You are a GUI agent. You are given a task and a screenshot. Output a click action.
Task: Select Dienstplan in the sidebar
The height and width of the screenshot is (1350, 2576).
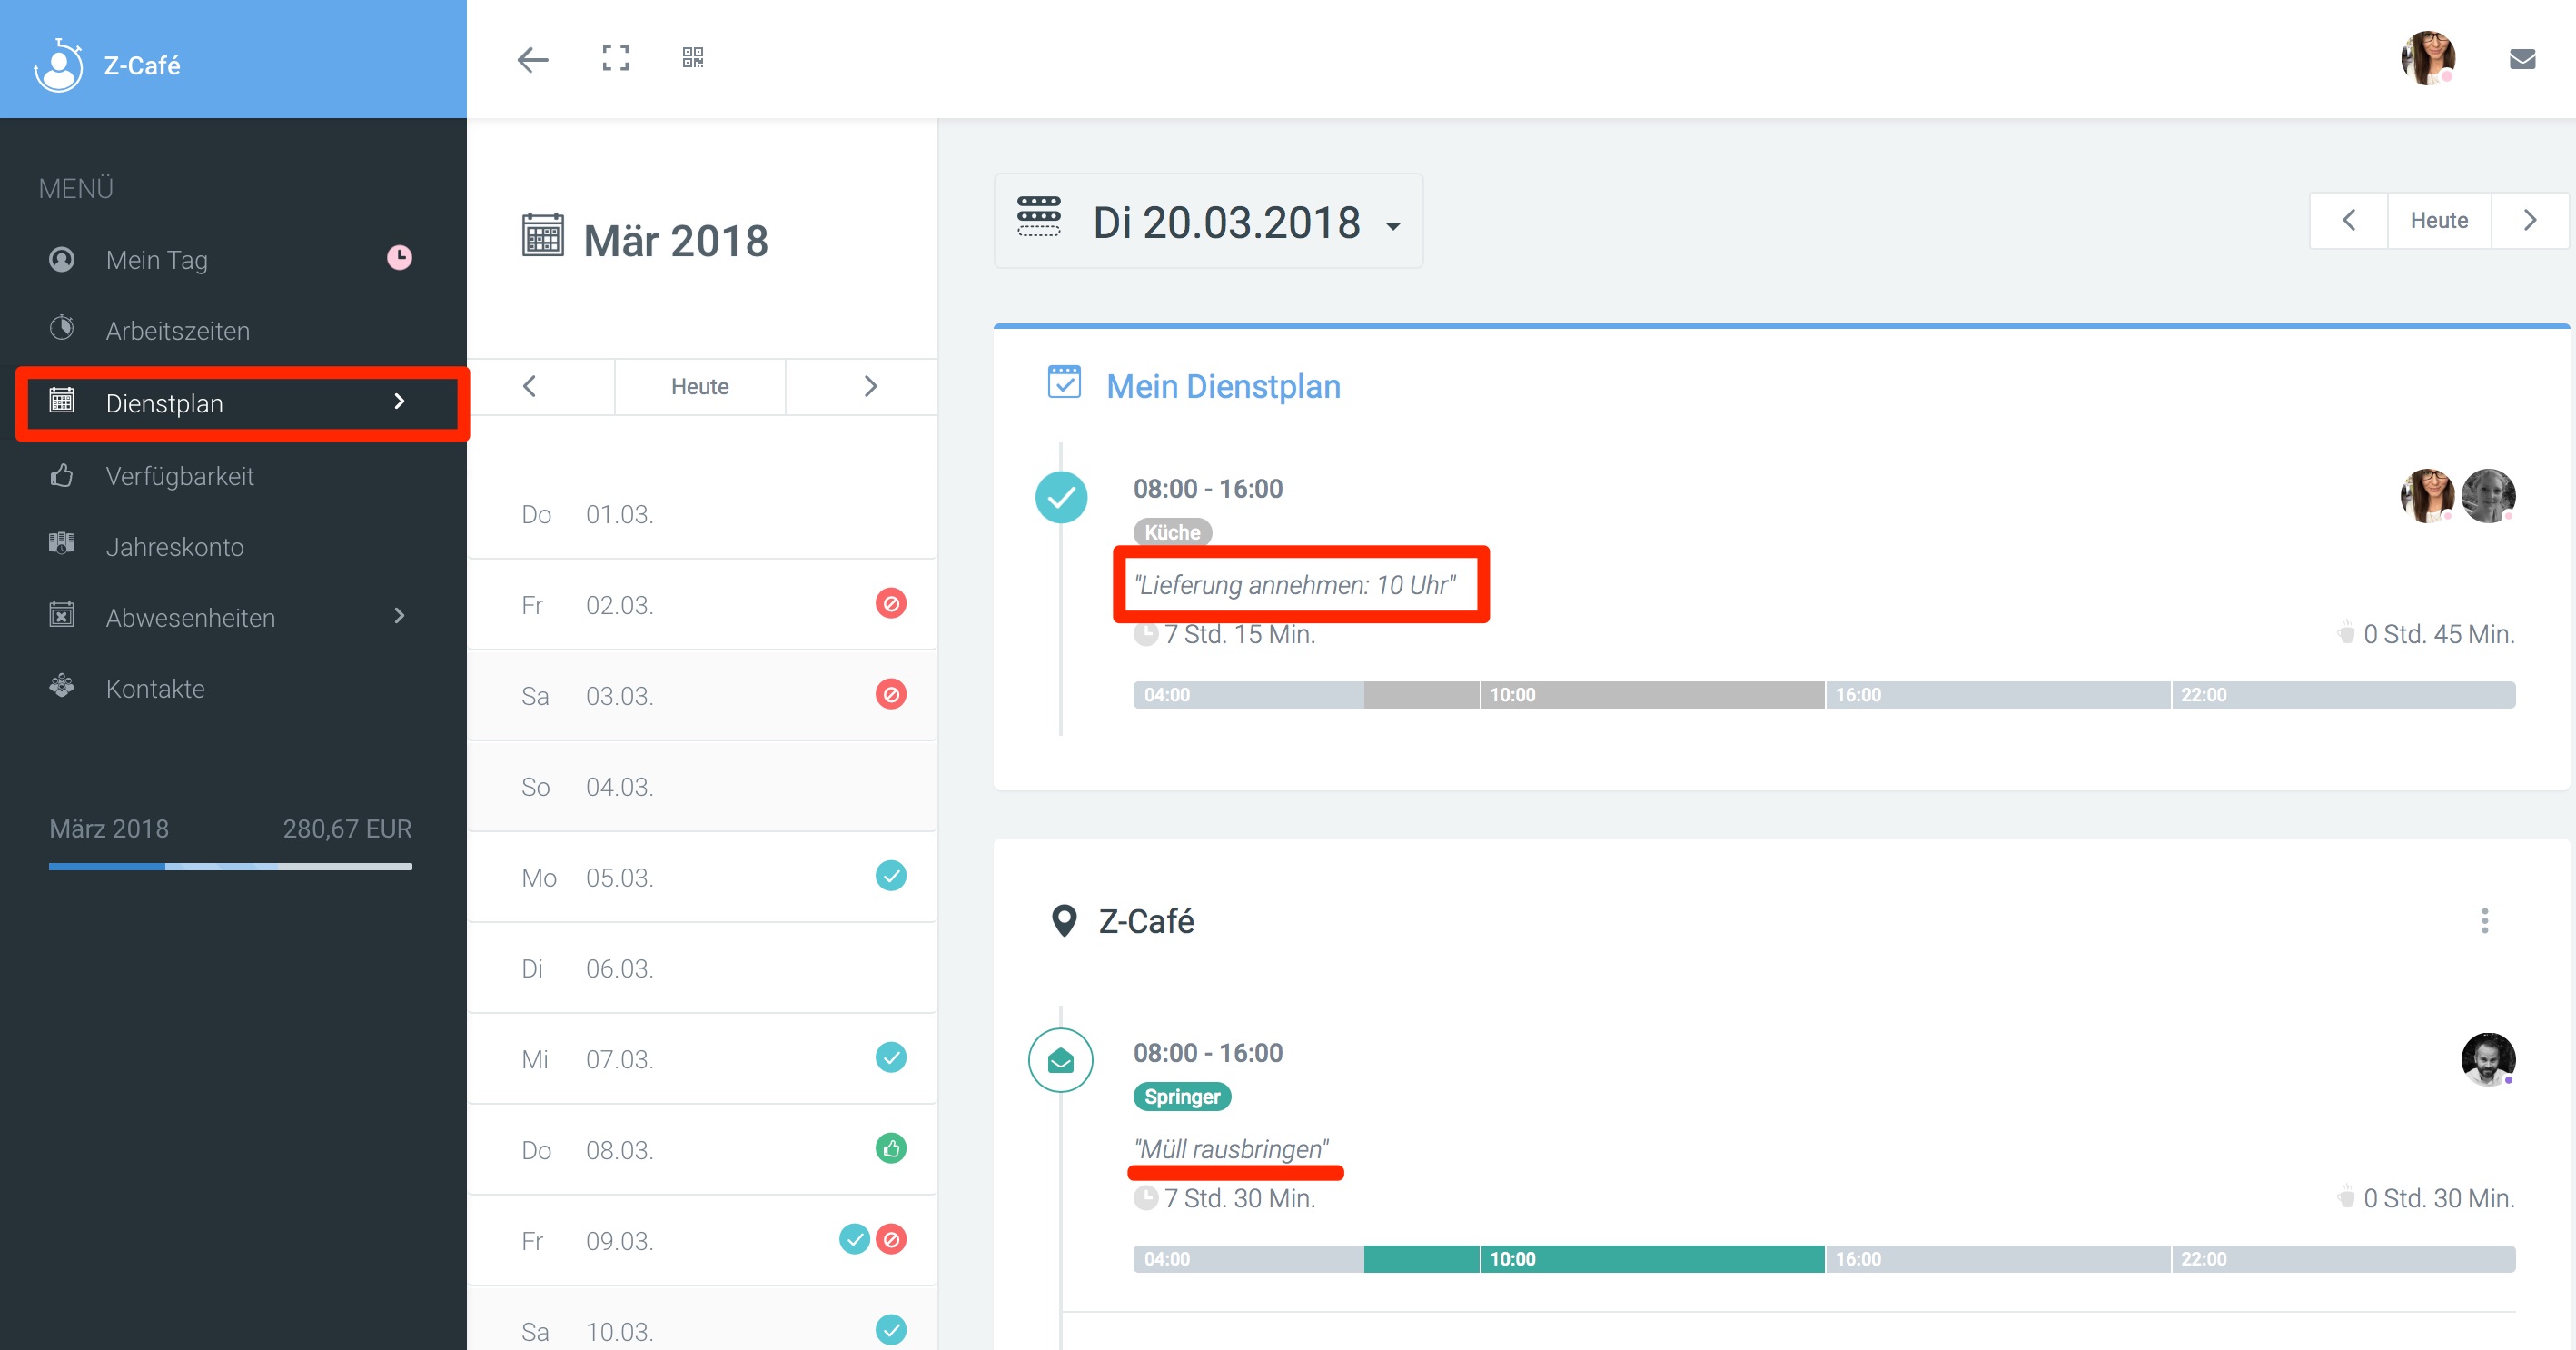tap(233, 403)
